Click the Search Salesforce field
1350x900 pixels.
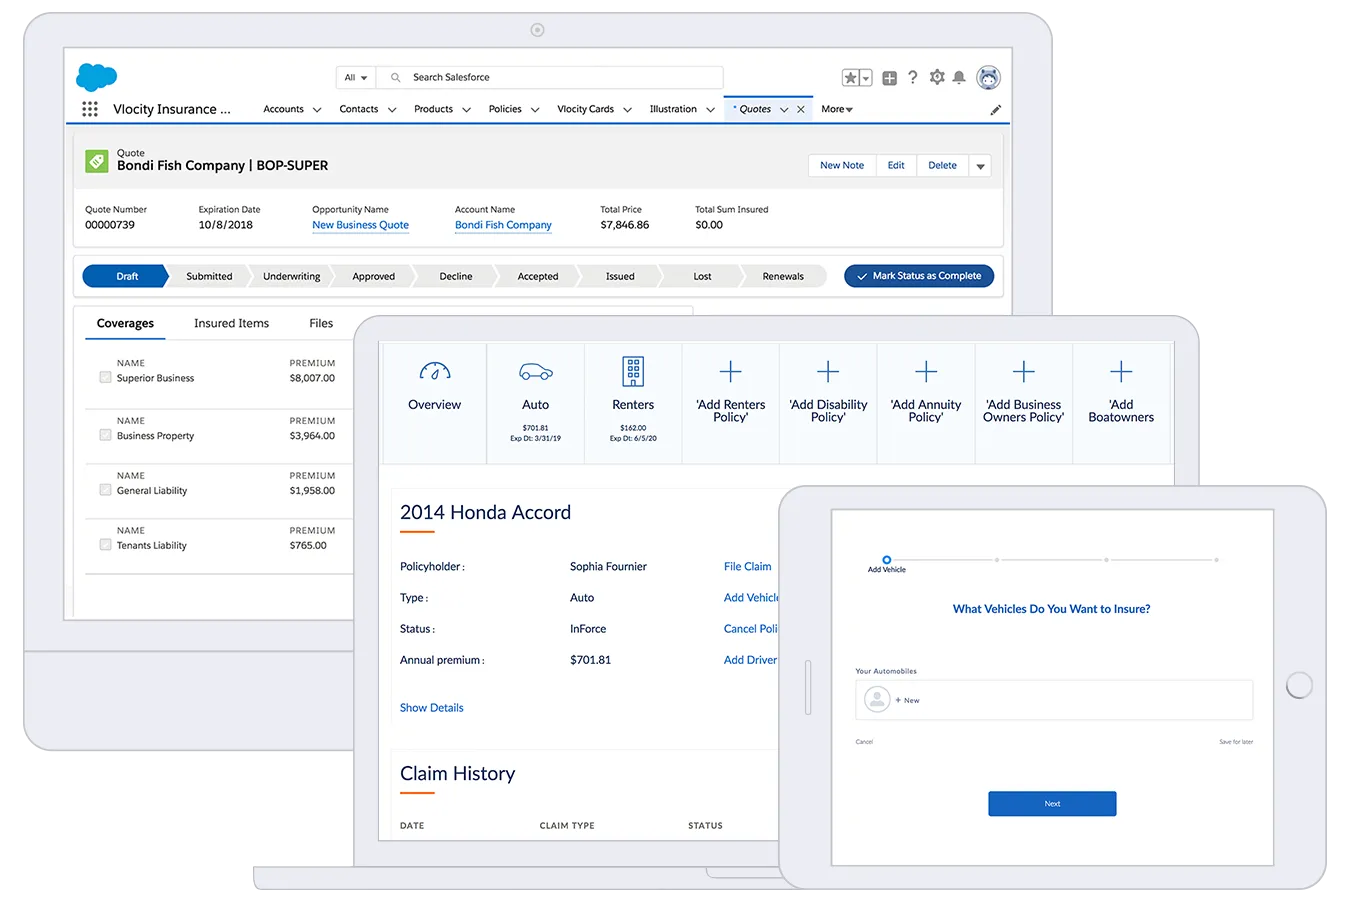tap(551, 77)
